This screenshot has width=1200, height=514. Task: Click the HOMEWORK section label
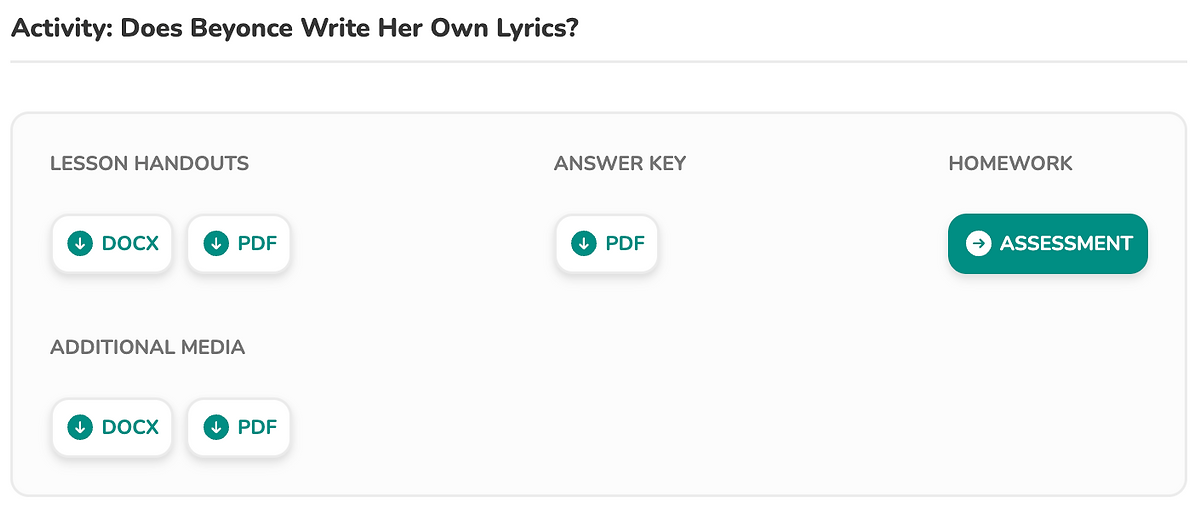[1010, 163]
